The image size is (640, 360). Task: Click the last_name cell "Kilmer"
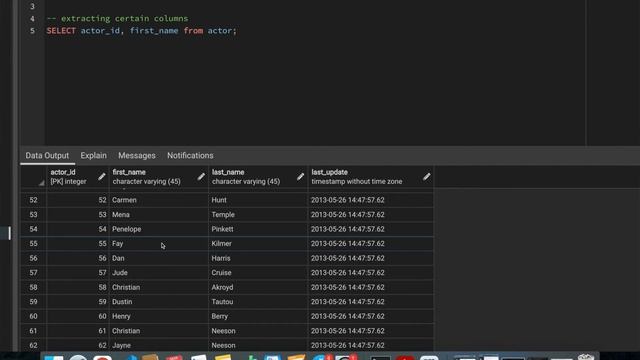pyautogui.click(x=258, y=244)
